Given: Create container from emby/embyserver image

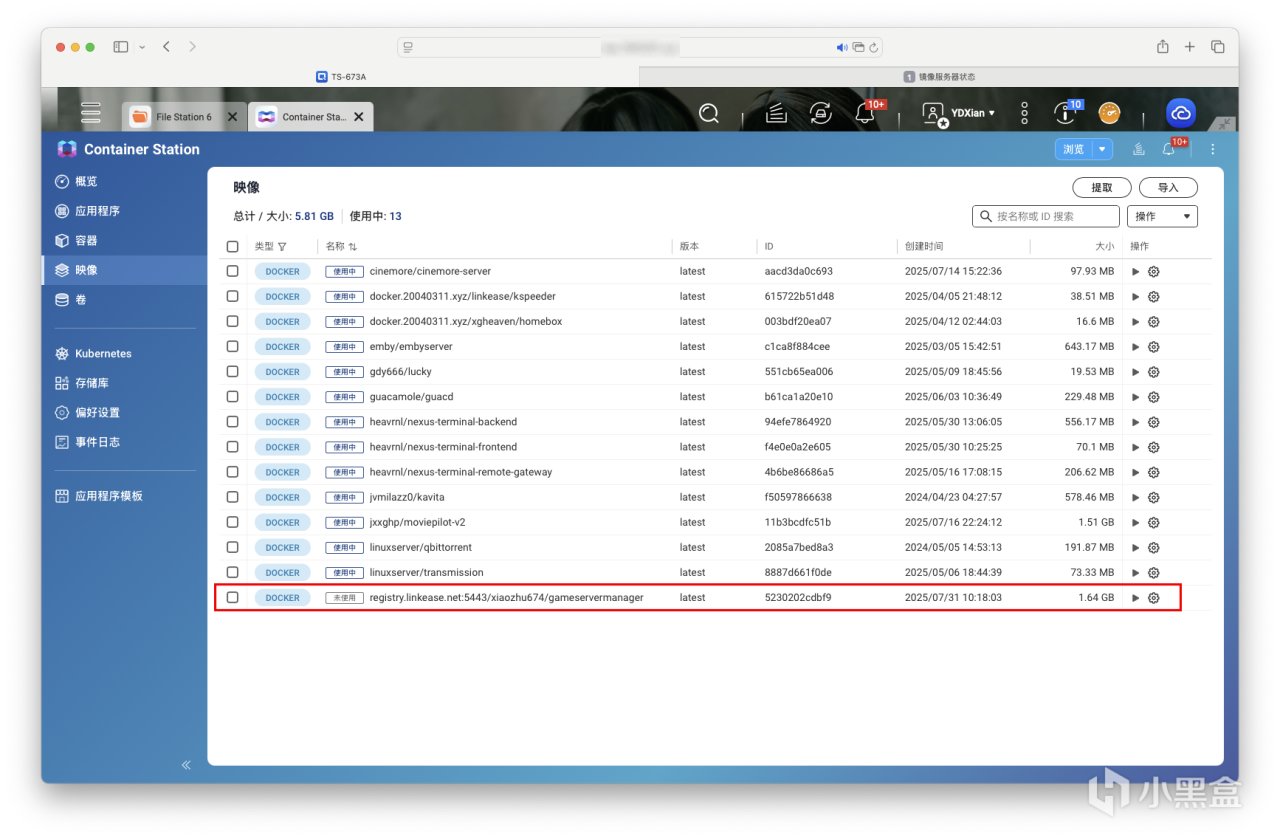Looking at the screenshot, I should [1135, 347].
